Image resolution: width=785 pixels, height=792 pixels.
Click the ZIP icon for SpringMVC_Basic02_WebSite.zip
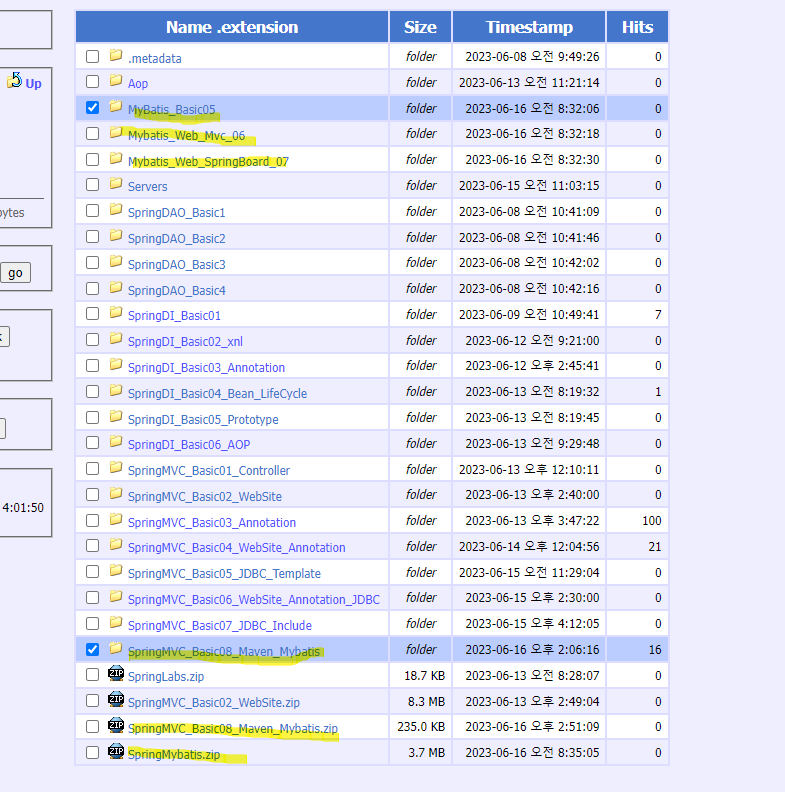click(116, 700)
